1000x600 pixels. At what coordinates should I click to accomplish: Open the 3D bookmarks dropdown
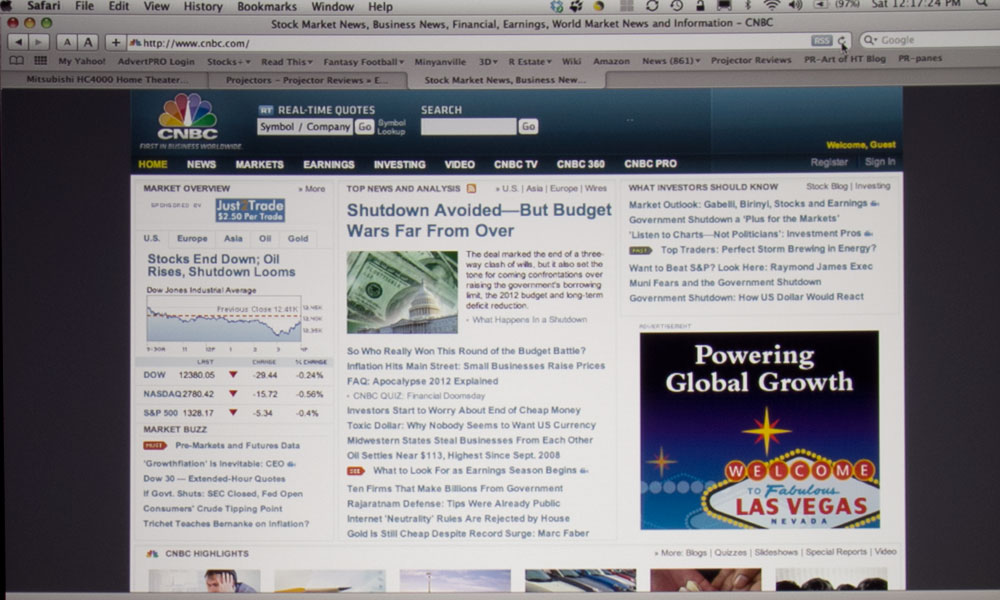click(488, 62)
